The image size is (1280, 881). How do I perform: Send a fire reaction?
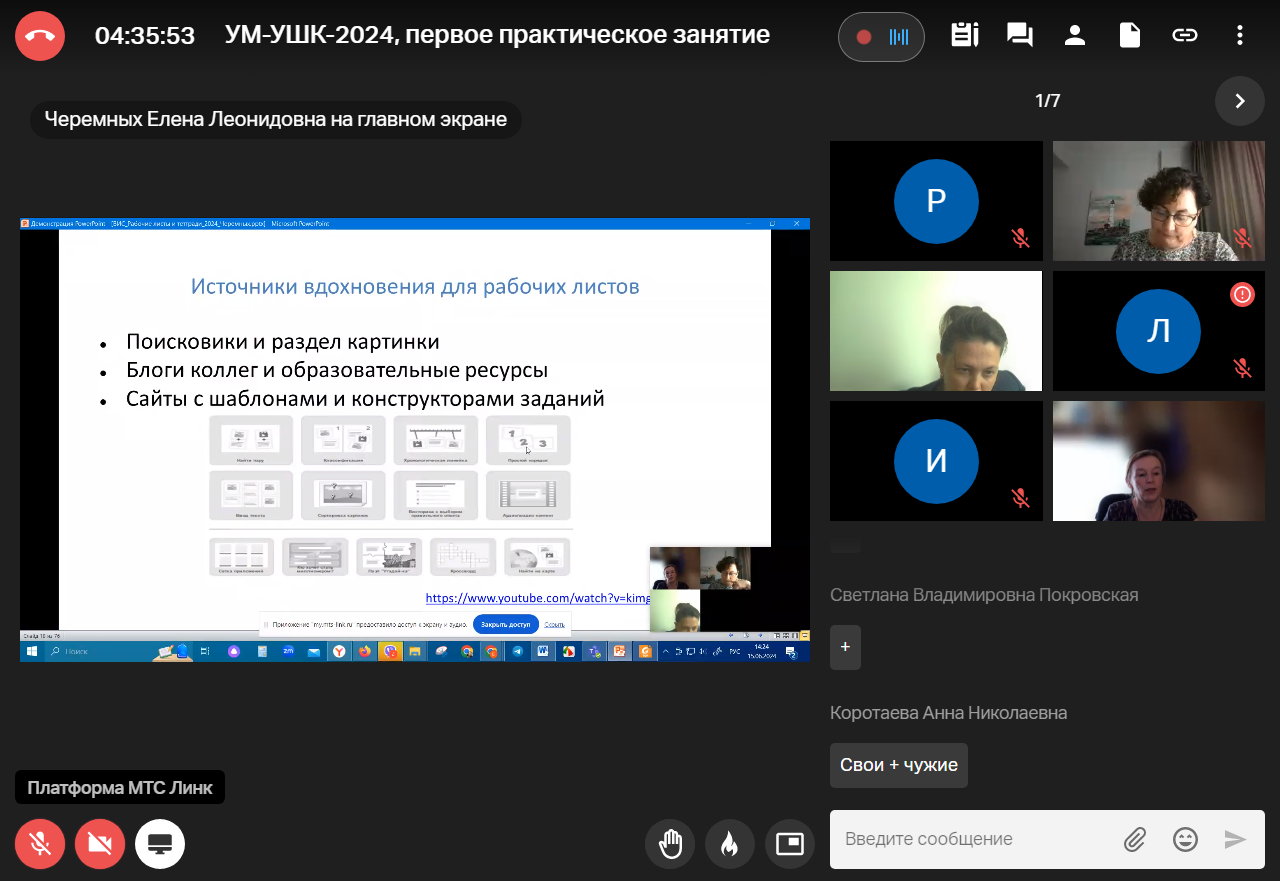[x=730, y=844]
